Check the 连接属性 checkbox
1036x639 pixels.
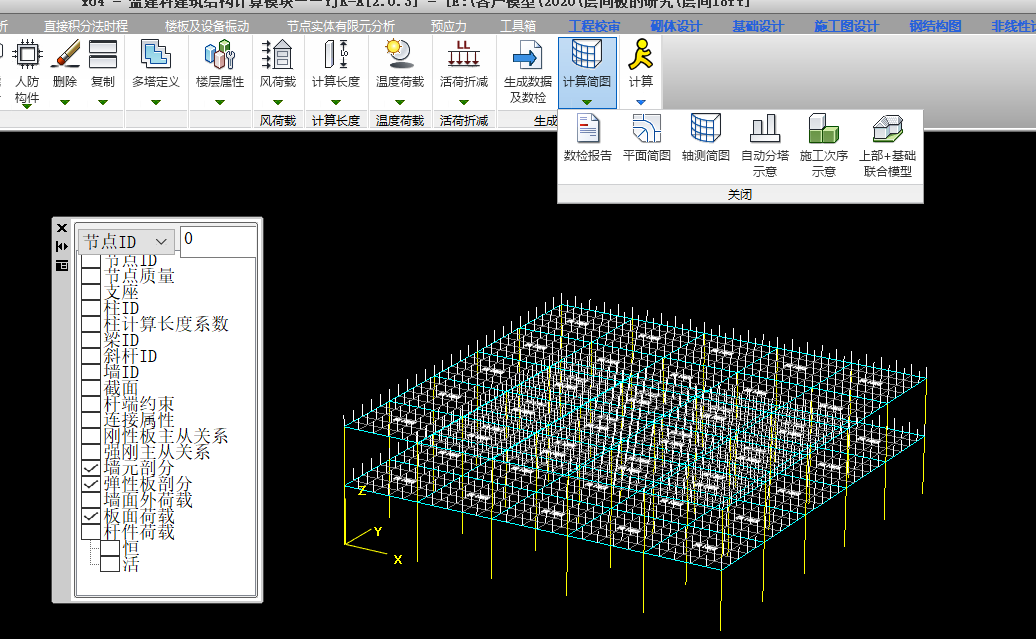point(91,420)
